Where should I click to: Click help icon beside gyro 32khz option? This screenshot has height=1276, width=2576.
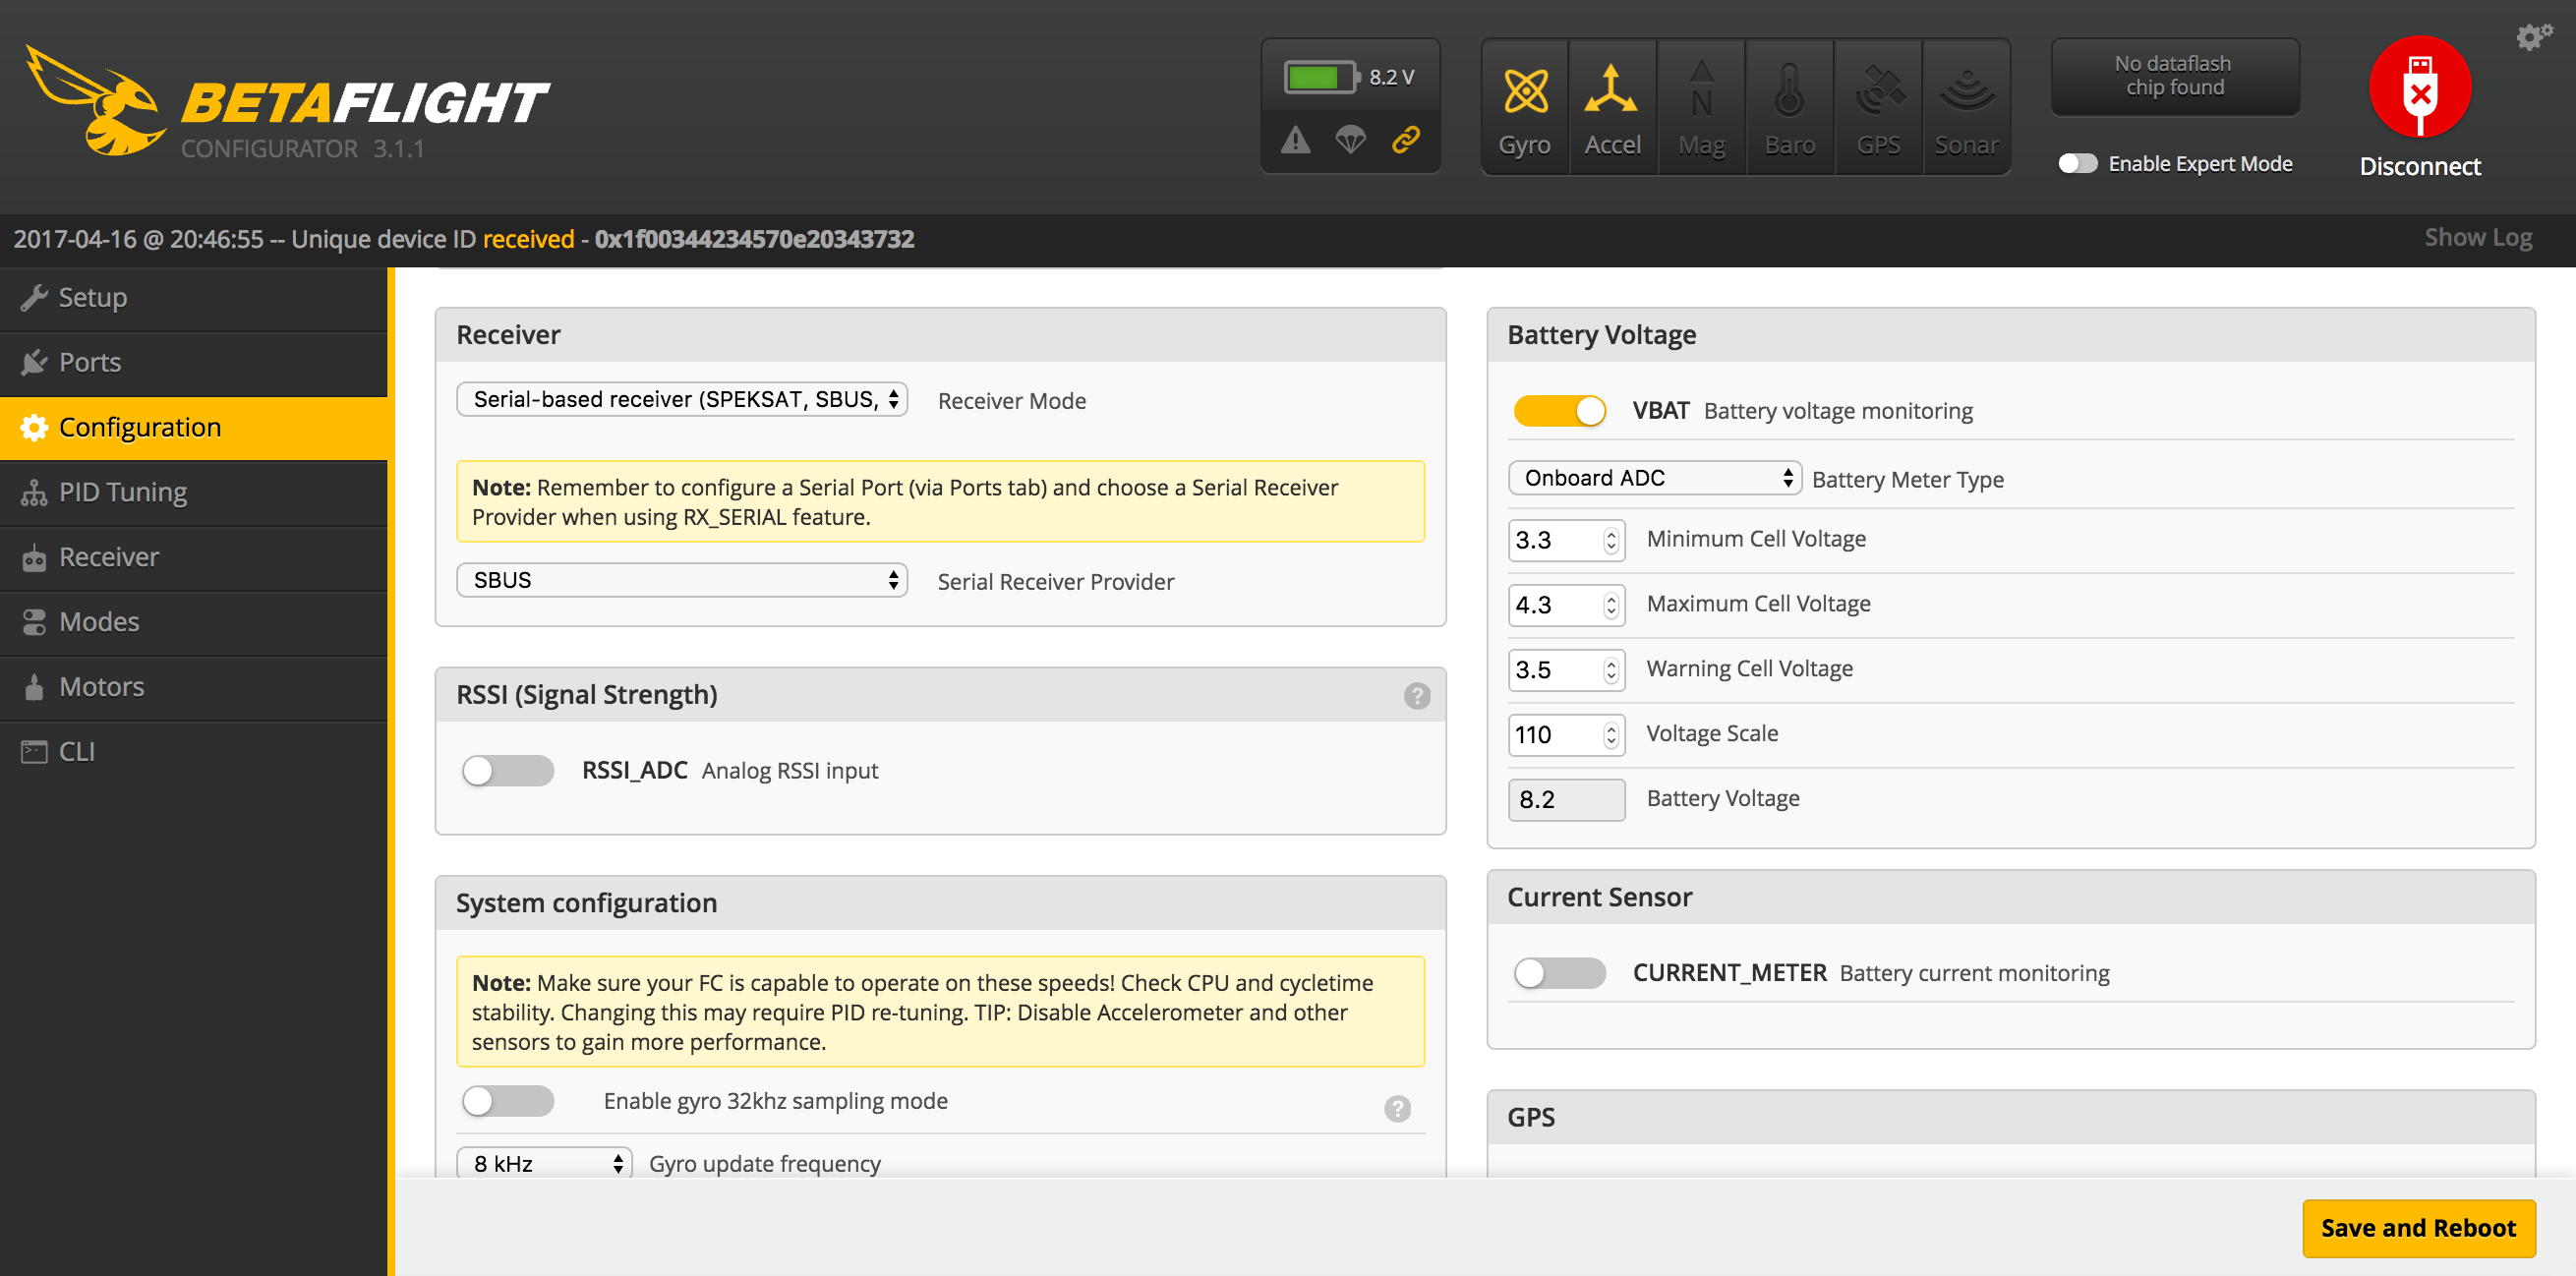tap(1397, 1108)
